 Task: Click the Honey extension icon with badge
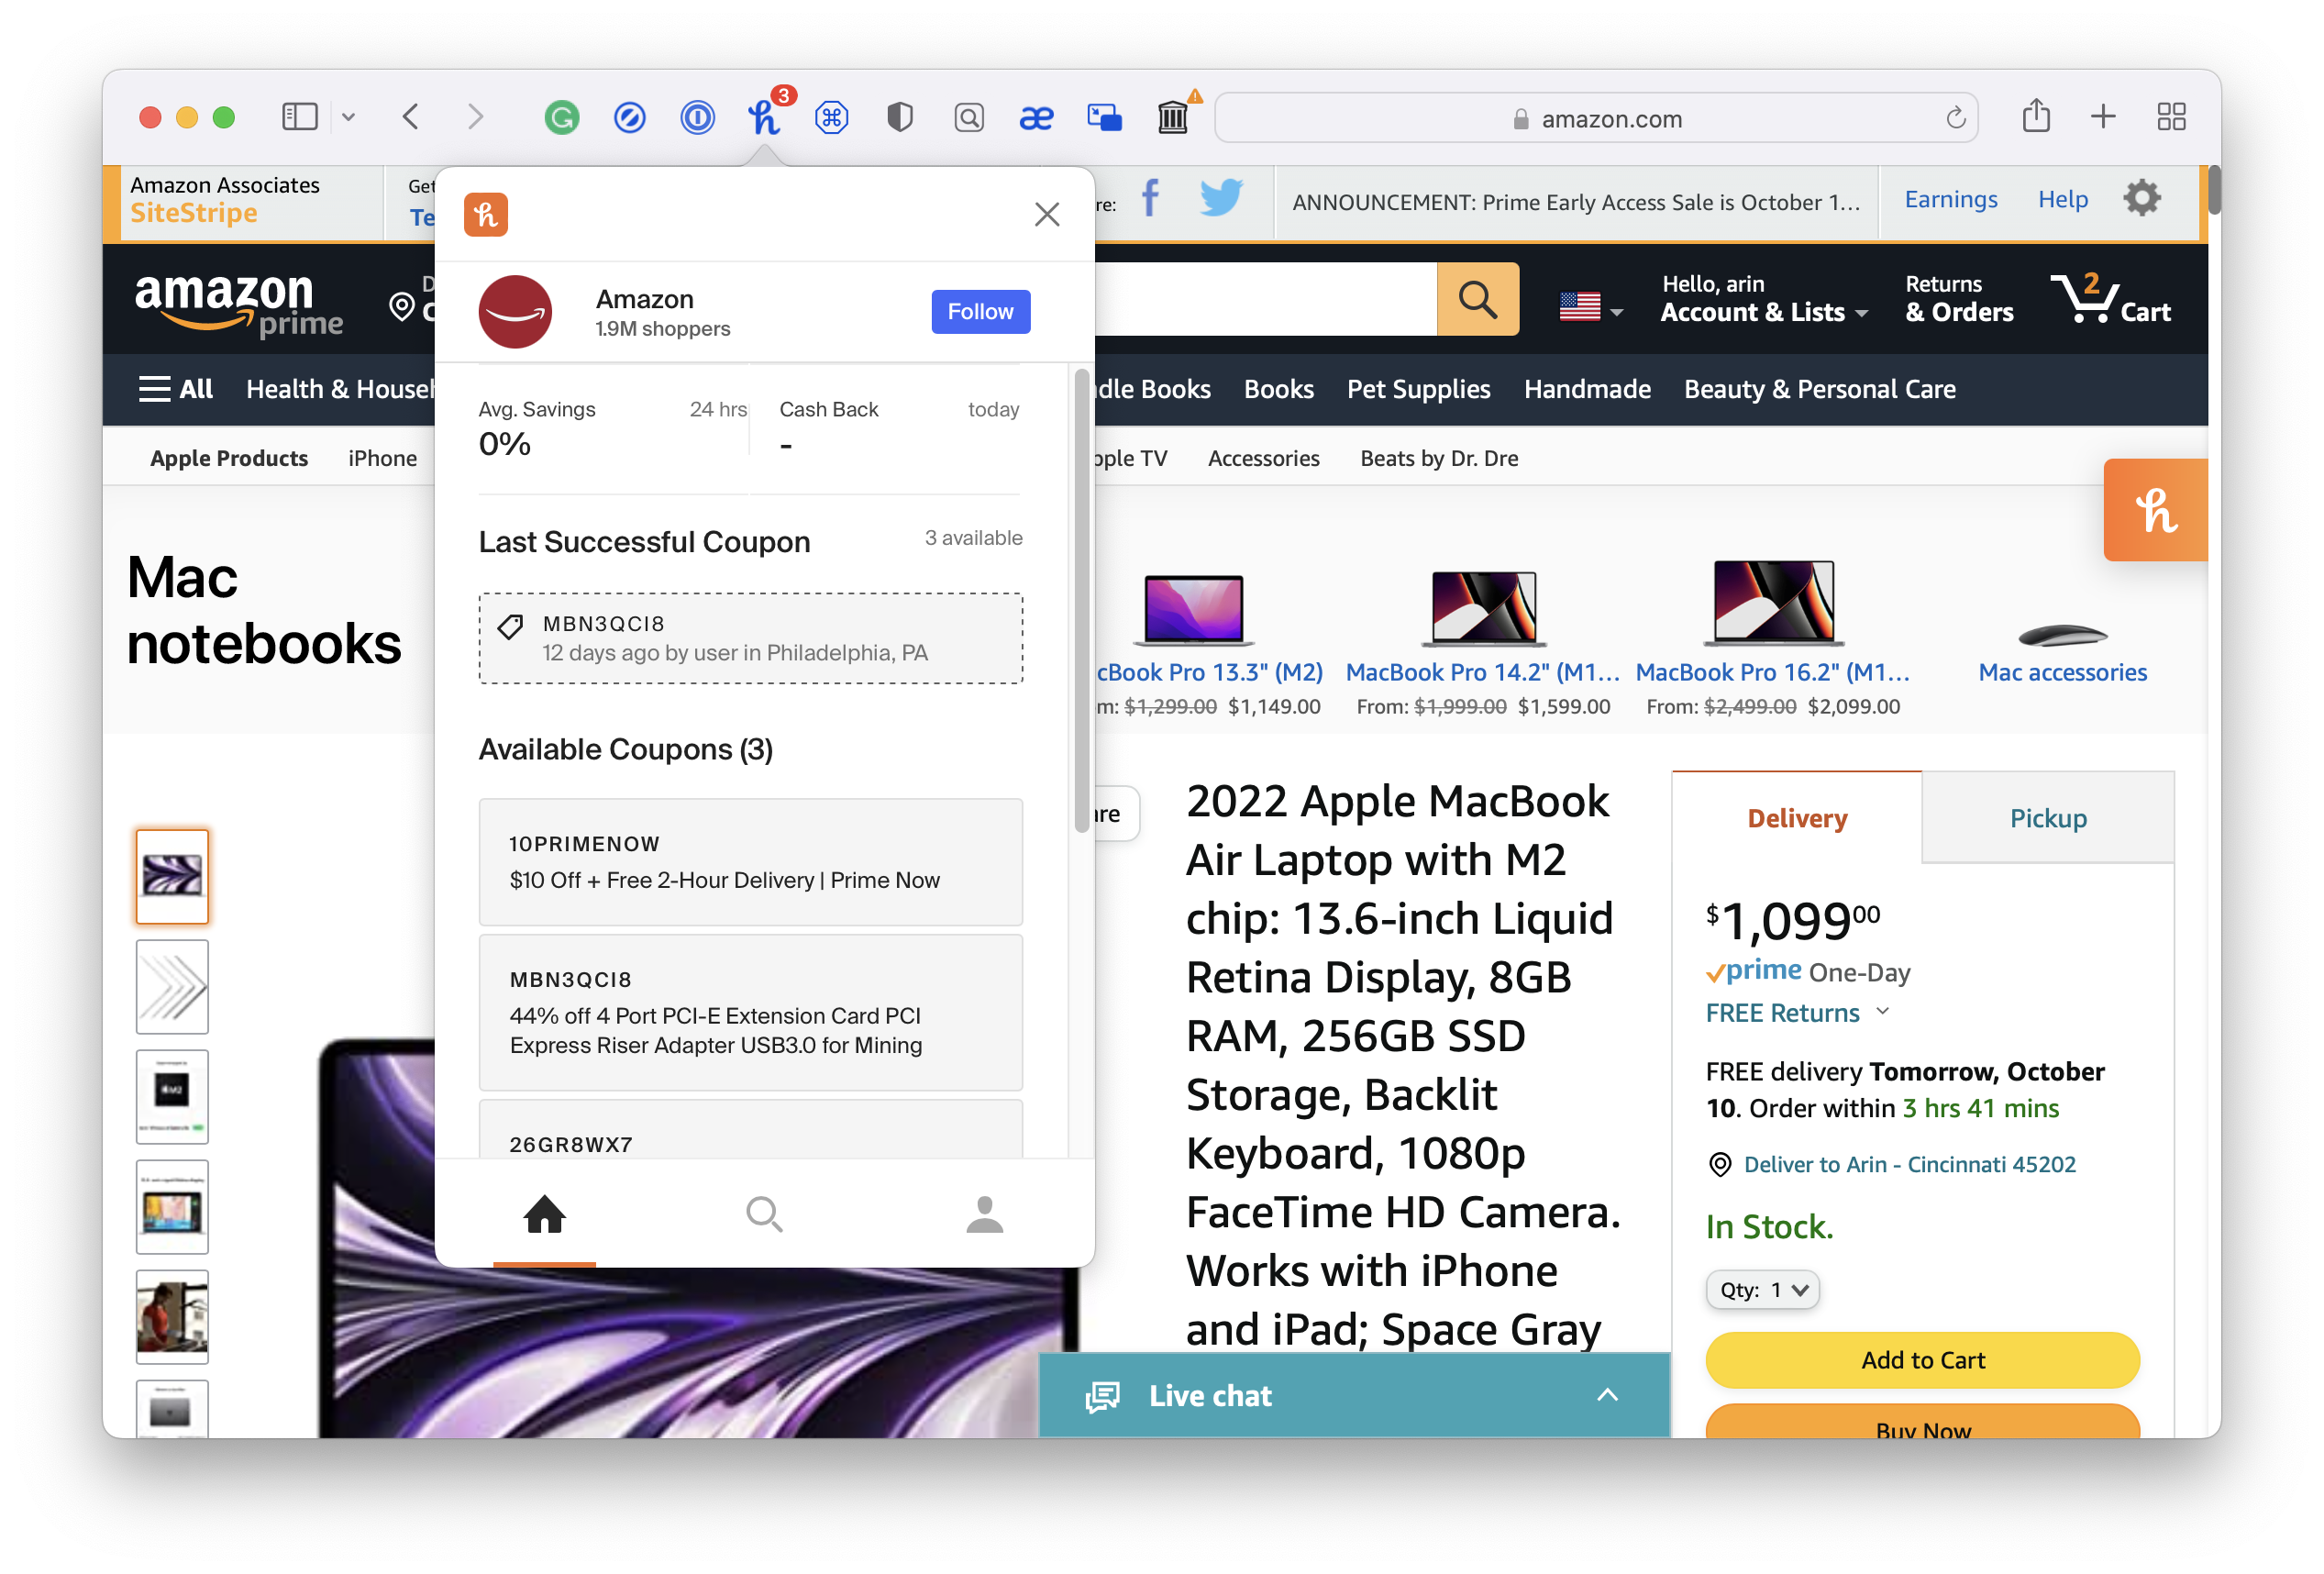765,117
